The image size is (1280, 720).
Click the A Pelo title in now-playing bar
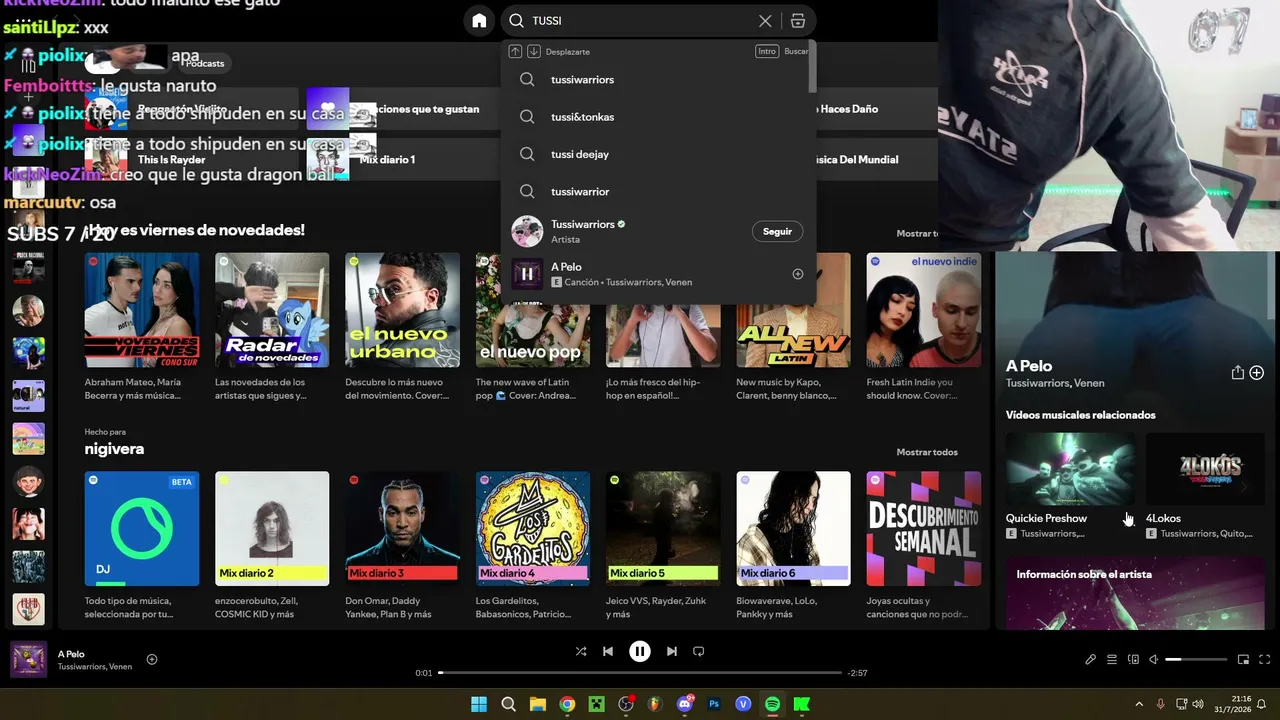pyautogui.click(x=71, y=654)
